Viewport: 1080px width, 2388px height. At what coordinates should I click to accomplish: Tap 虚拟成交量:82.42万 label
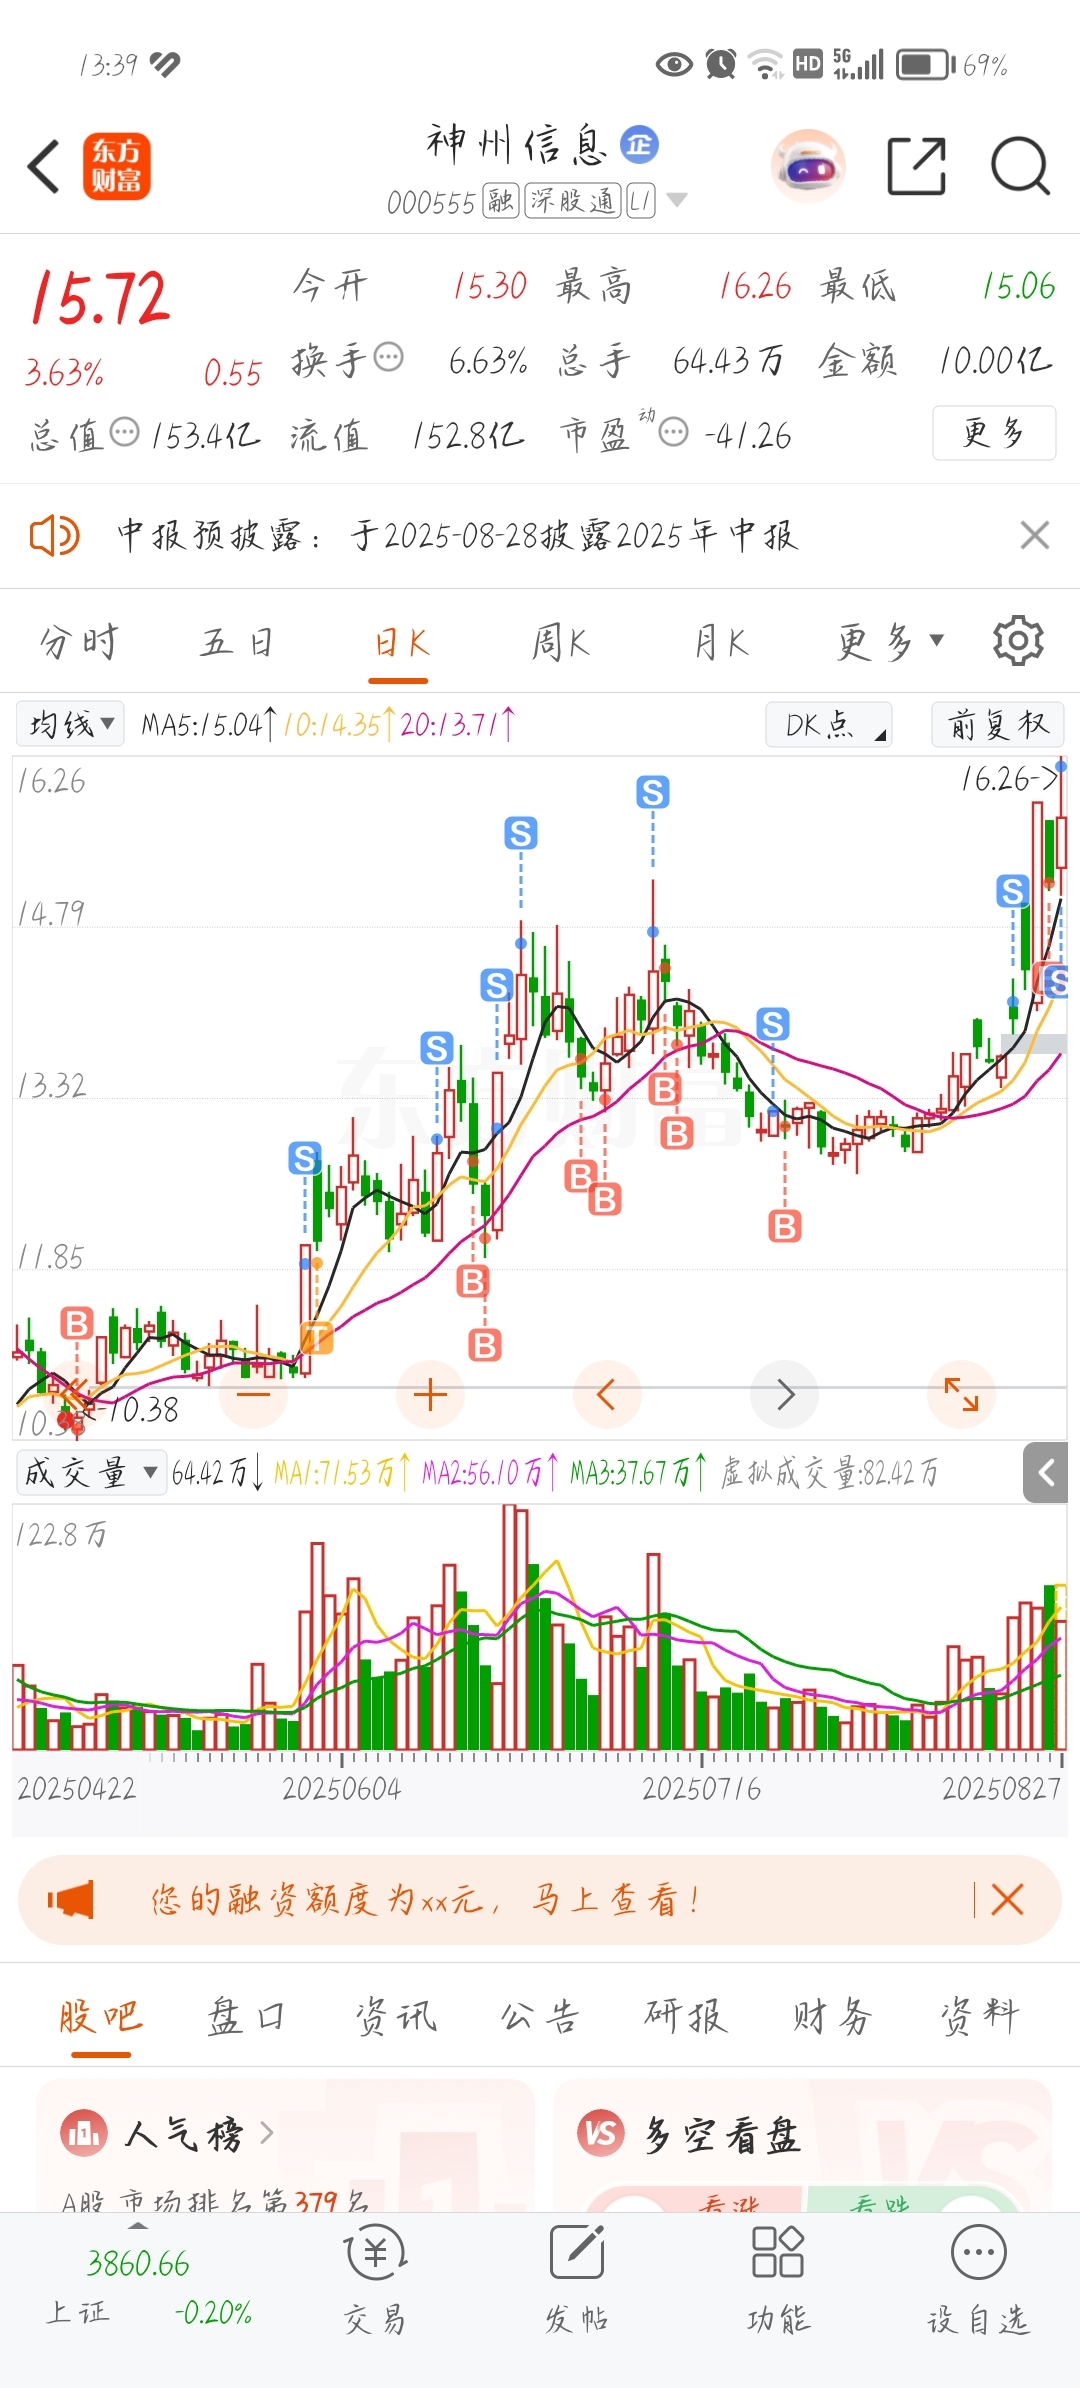pyautogui.click(x=829, y=1472)
